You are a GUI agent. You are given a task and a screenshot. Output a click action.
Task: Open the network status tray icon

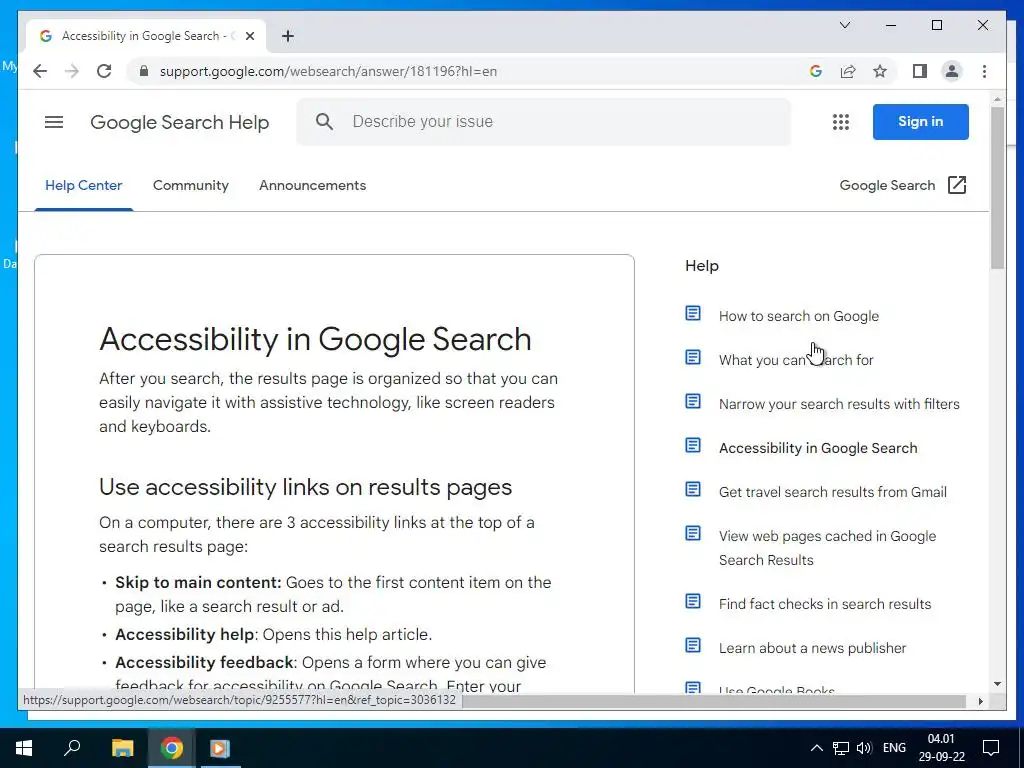[x=841, y=748]
